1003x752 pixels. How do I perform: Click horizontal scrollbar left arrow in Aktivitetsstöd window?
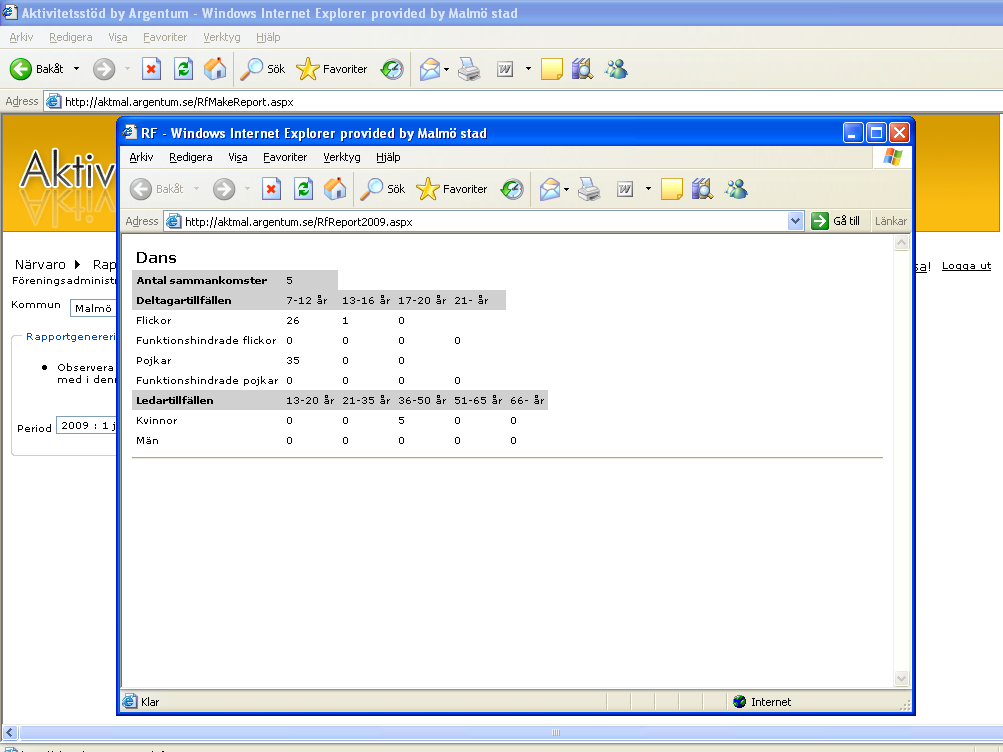pyautogui.click(x=10, y=732)
